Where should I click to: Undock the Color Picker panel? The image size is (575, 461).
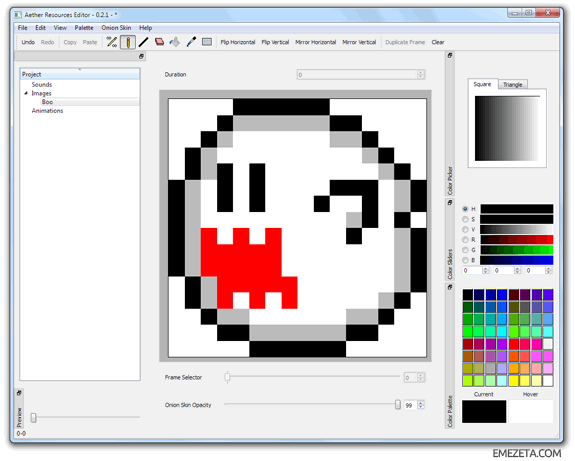[x=450, y=56]
